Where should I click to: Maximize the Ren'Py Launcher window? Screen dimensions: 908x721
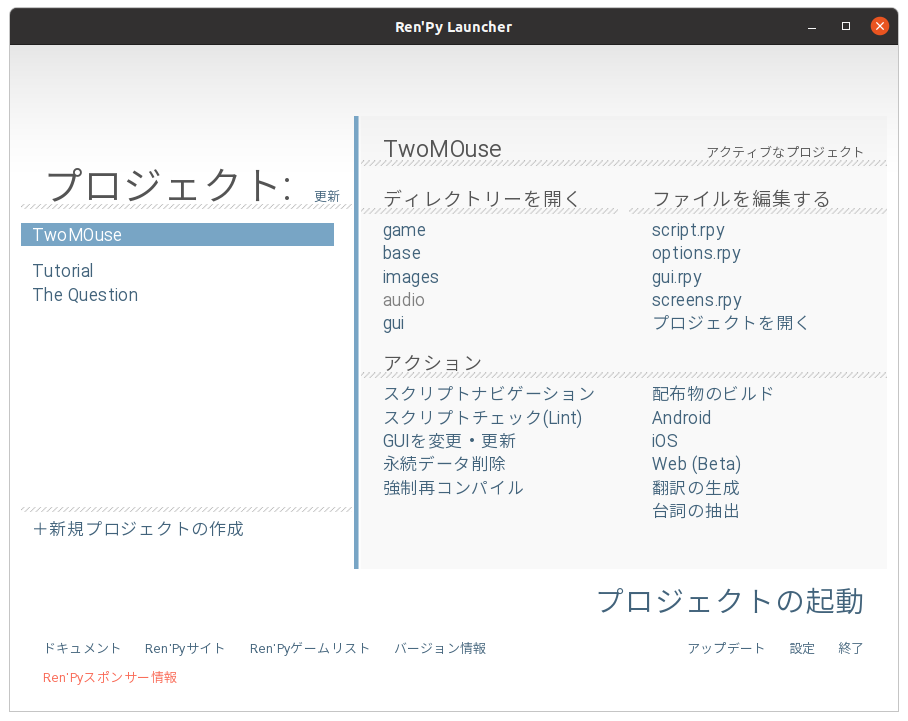click(846, 27)
